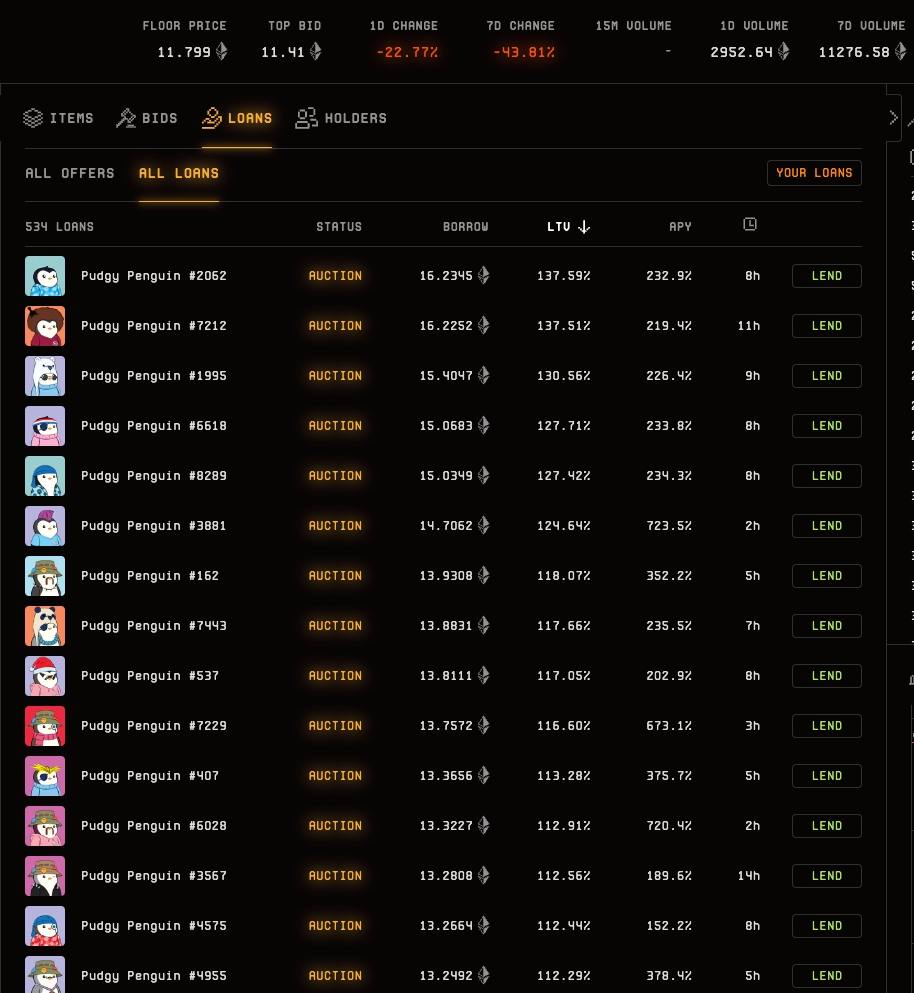Viewport: 914px width, 993px height.
Task: Select the Loans tab
Action: coord(237,118)
